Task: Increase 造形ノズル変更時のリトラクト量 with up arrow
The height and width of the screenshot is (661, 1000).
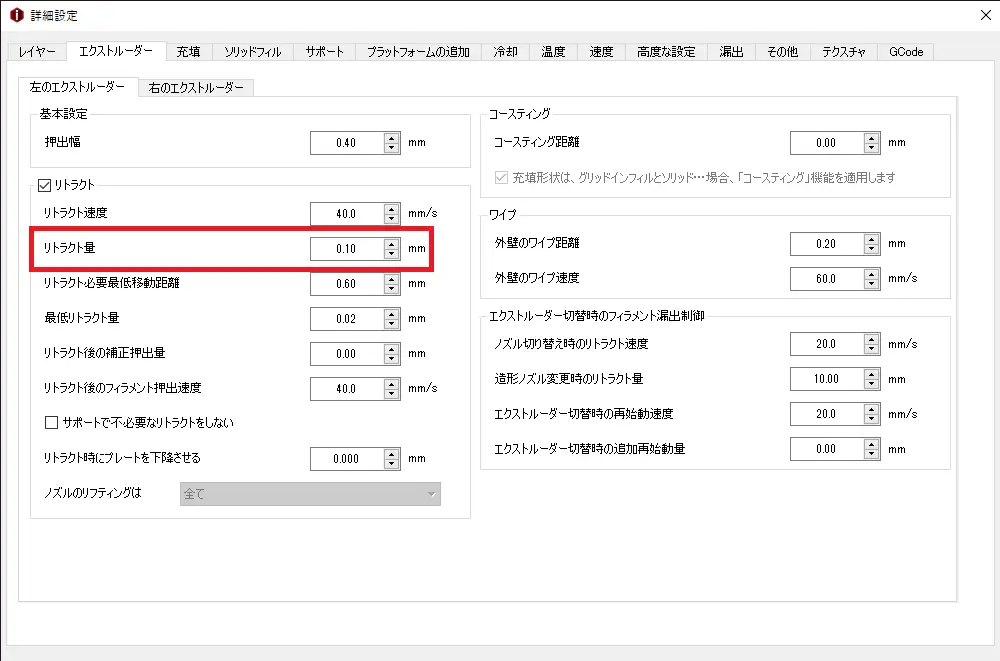Action: point(871,374)
